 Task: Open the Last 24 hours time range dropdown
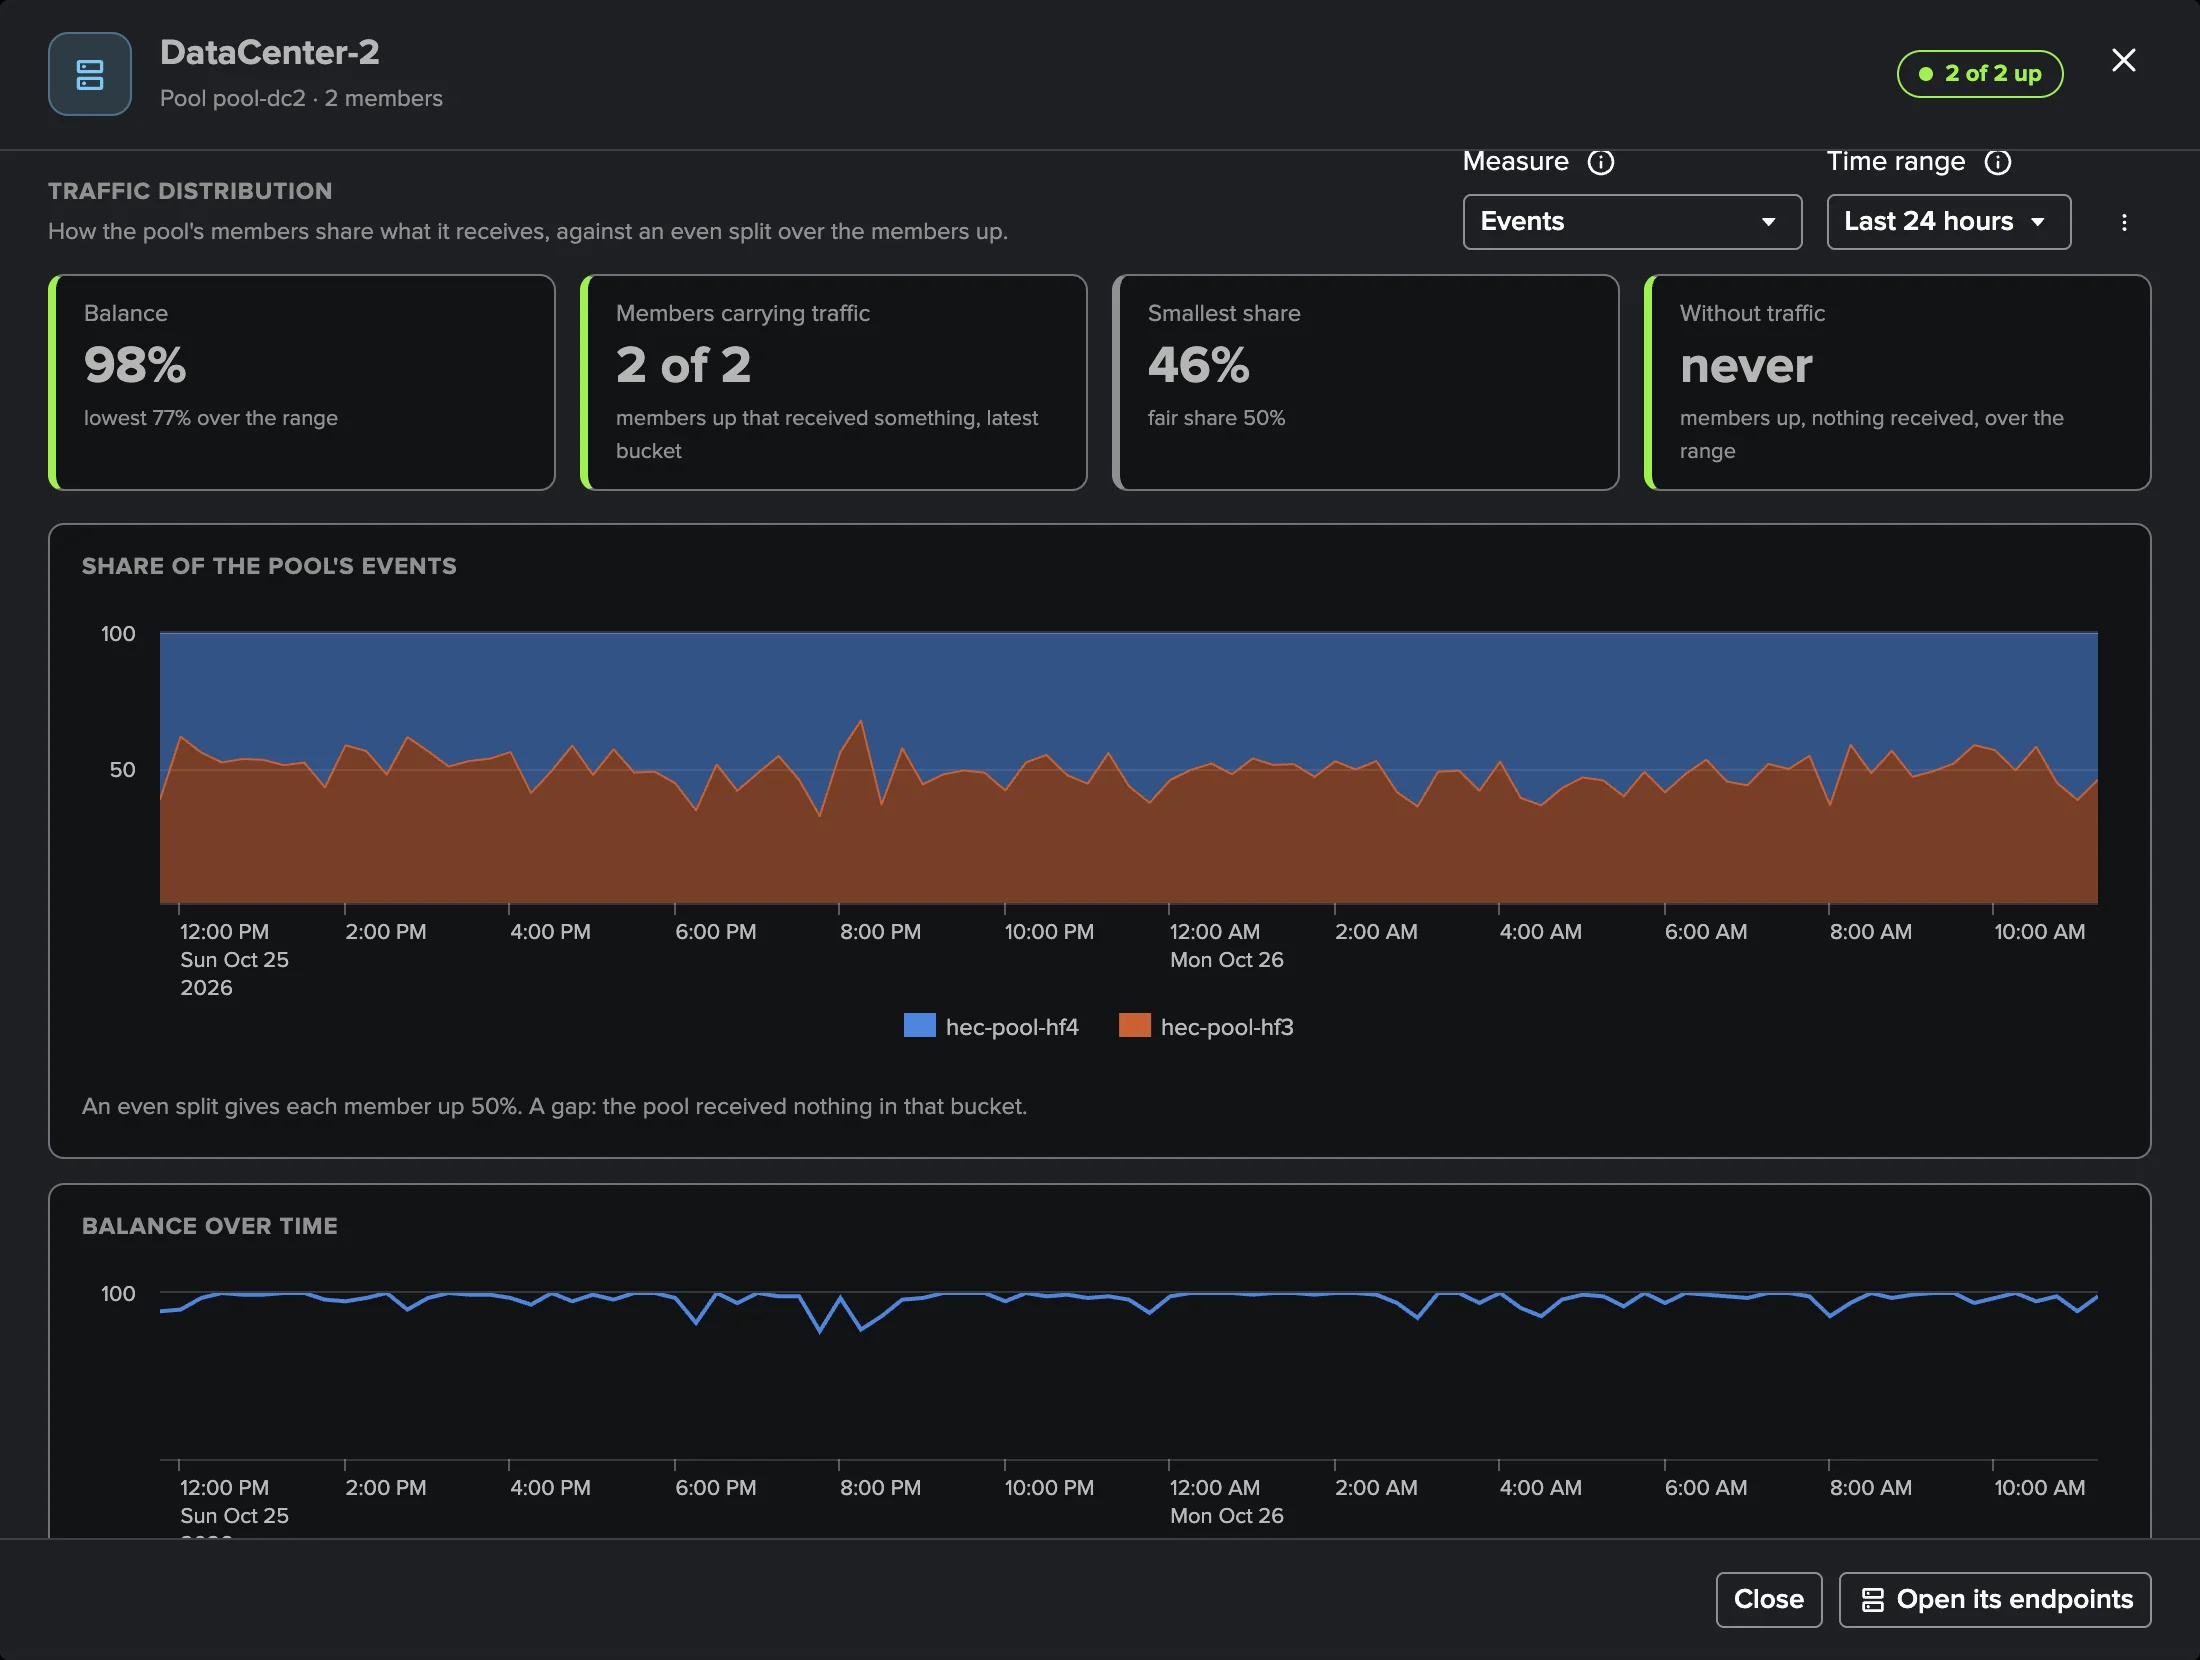[x=1949, y=222]
